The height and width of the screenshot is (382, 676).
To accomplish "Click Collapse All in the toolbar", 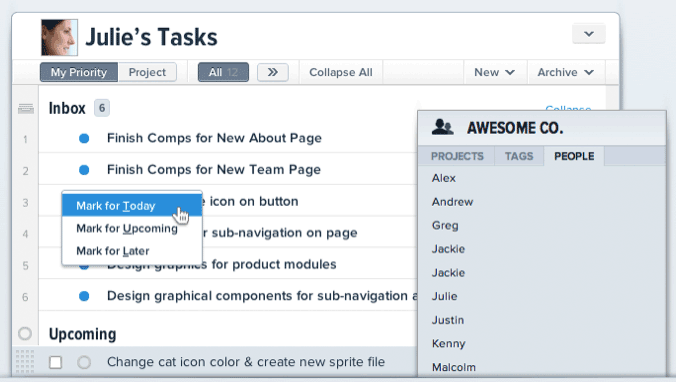I will 341,72.
